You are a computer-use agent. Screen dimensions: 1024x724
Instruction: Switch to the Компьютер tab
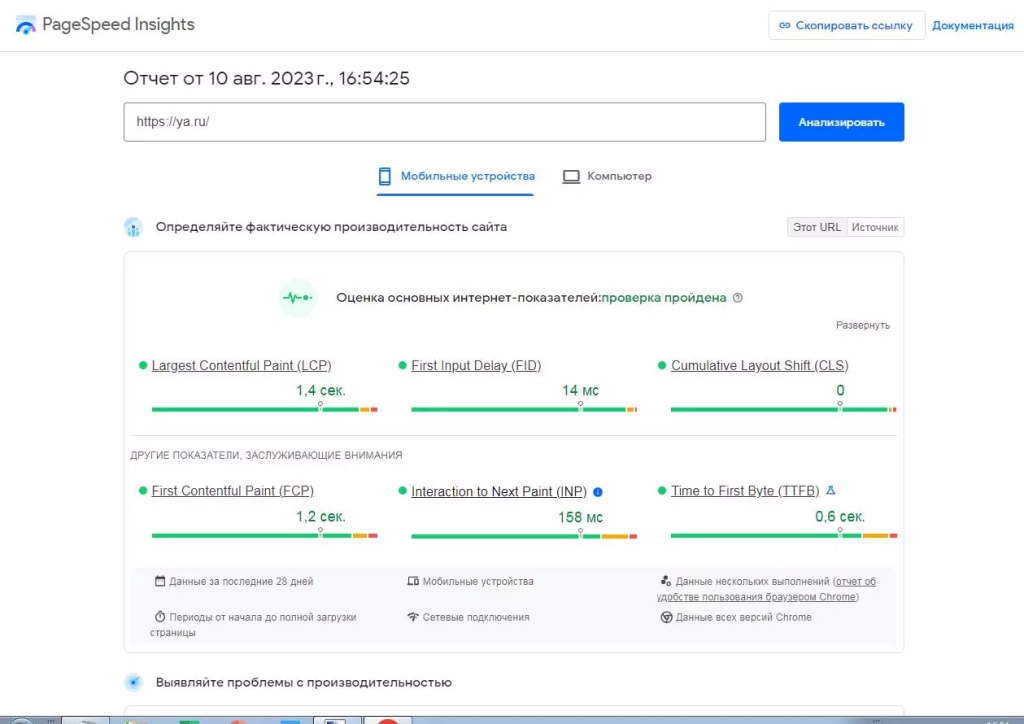click(x=607, y=176)
